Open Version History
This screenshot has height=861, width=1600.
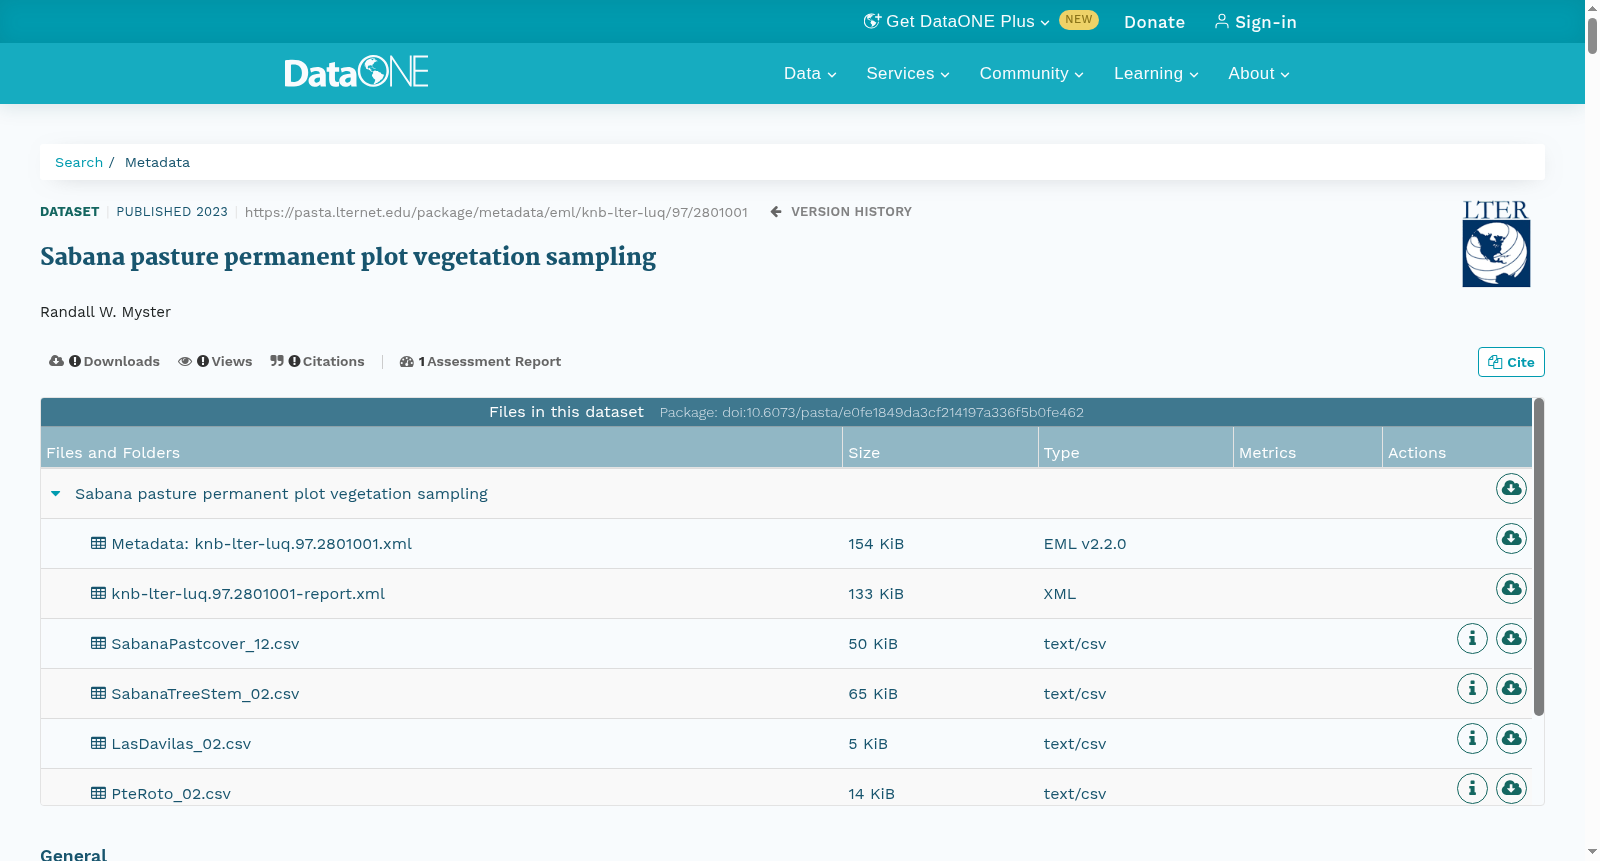tap(841, 212)
